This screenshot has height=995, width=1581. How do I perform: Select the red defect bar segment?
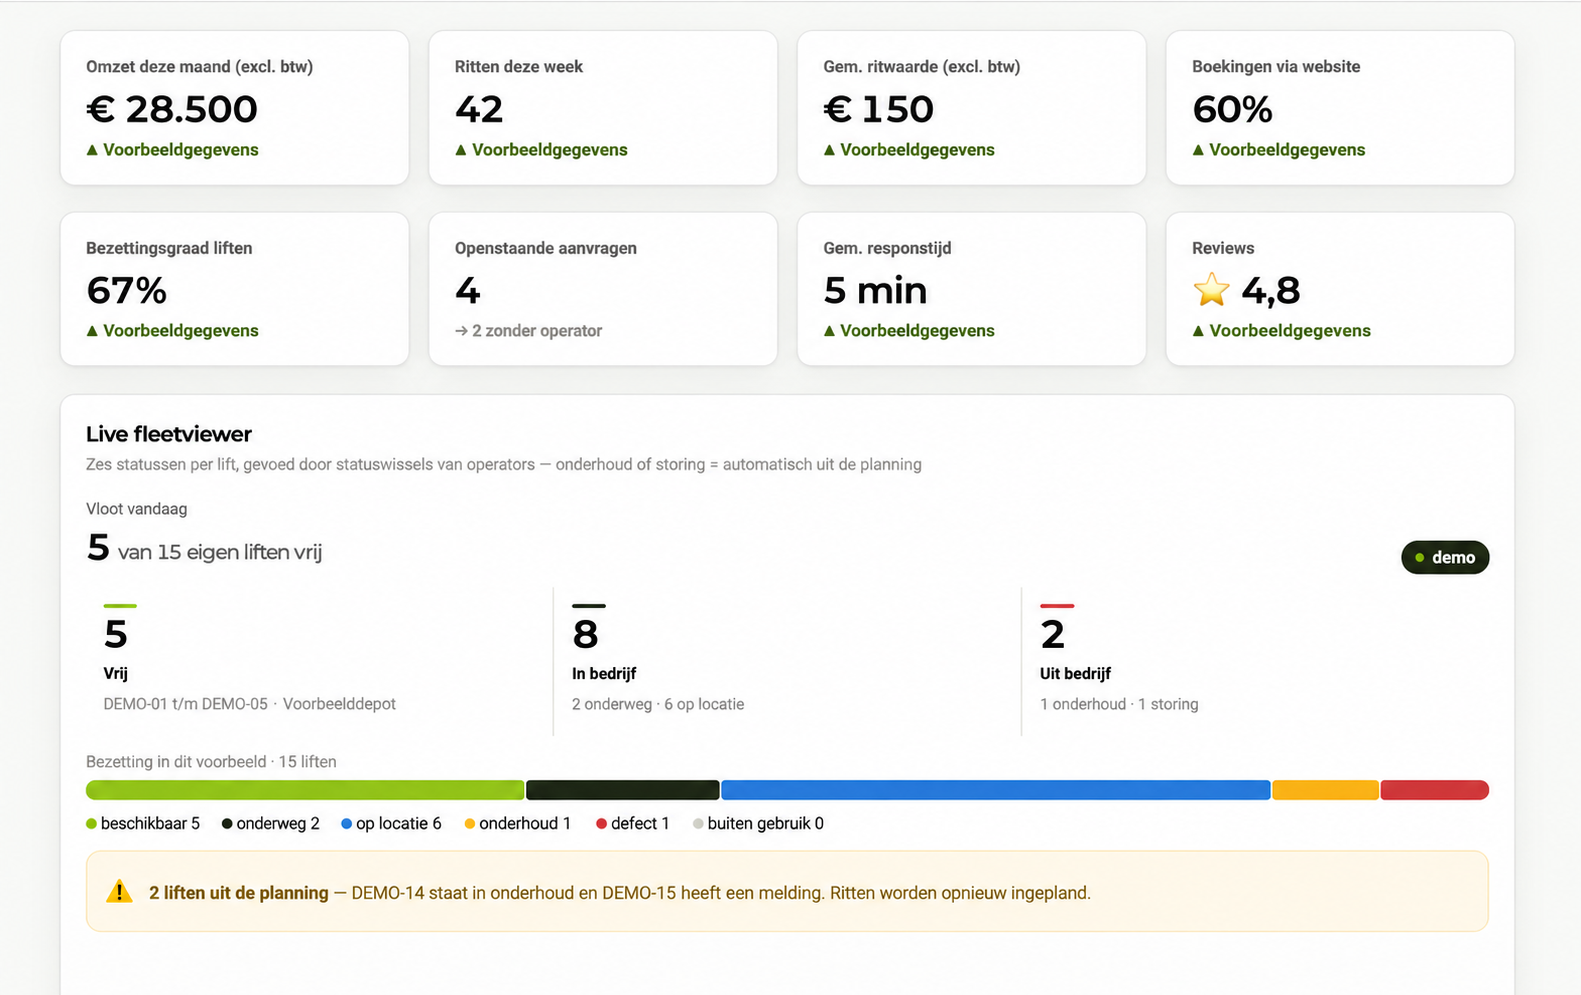(x=1435, y=790)
